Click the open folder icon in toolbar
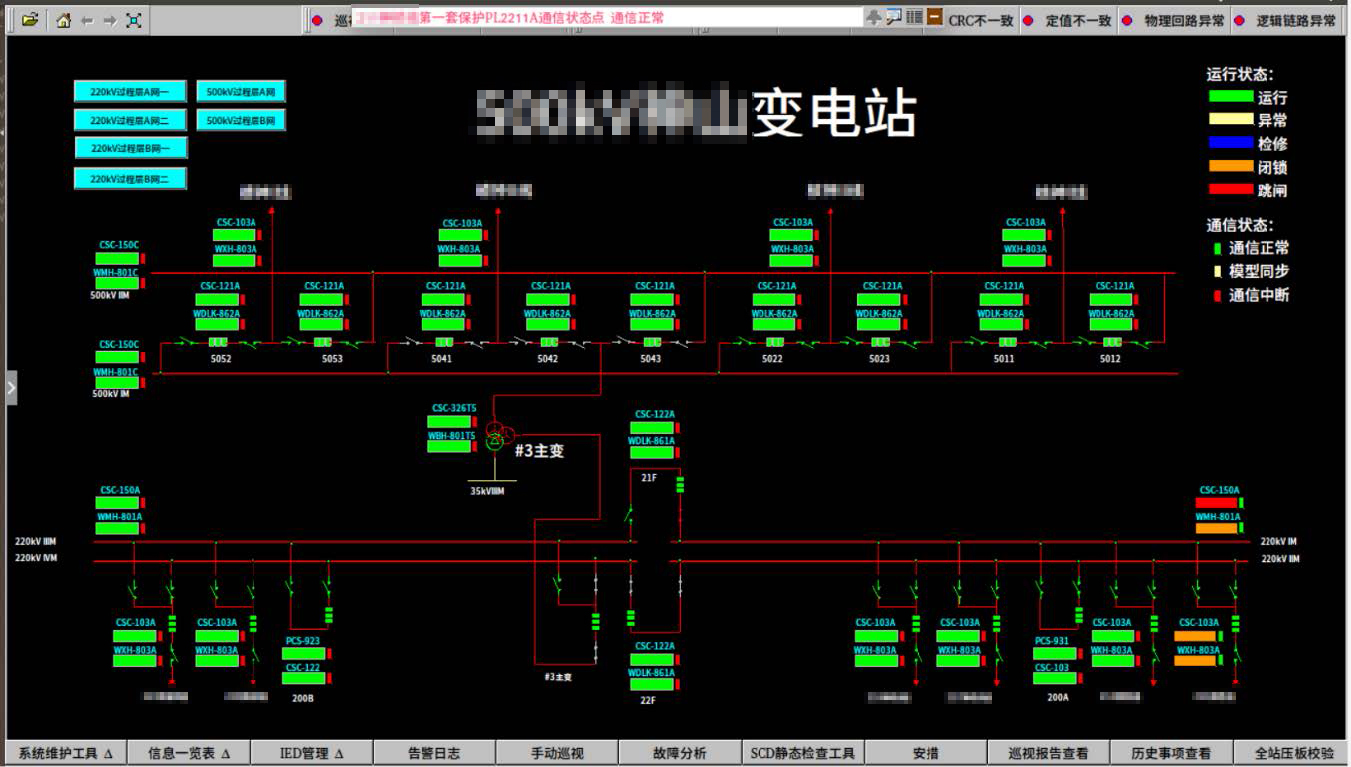Viewport: 1351px width, 767px height. pos(30,19)
